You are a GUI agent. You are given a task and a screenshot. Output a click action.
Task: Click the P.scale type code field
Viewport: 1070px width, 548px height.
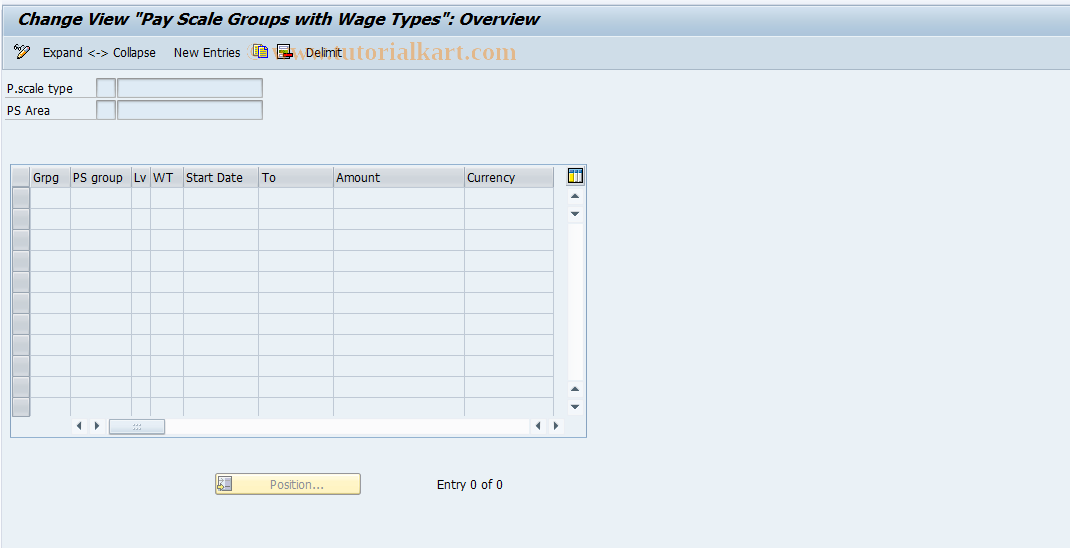[106, 88]
